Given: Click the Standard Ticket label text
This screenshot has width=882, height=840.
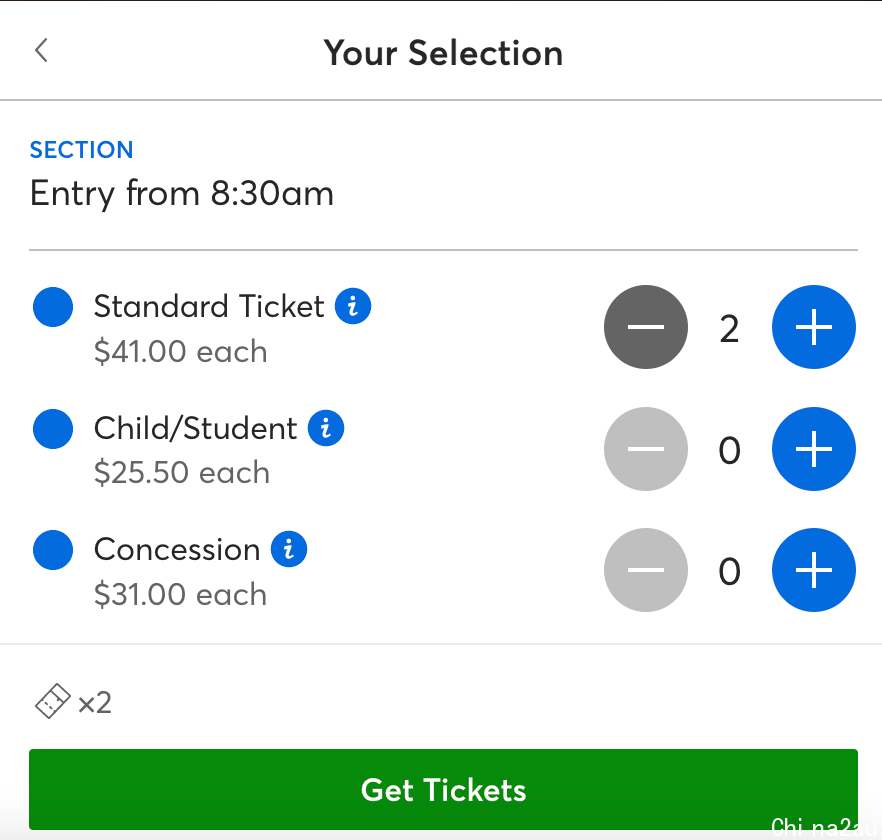Looking at the screenshot, I should point(209,307).
